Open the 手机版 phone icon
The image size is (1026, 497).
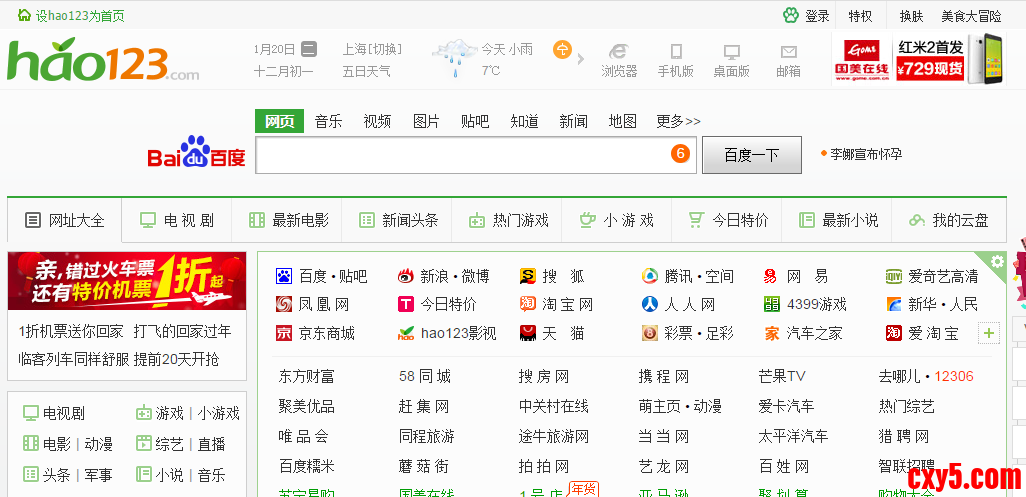pos(676,52)
